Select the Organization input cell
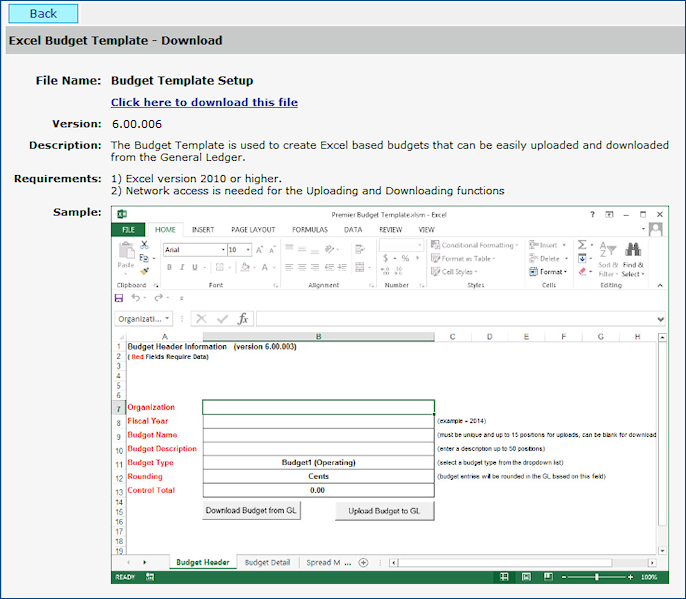 [318, 407]
